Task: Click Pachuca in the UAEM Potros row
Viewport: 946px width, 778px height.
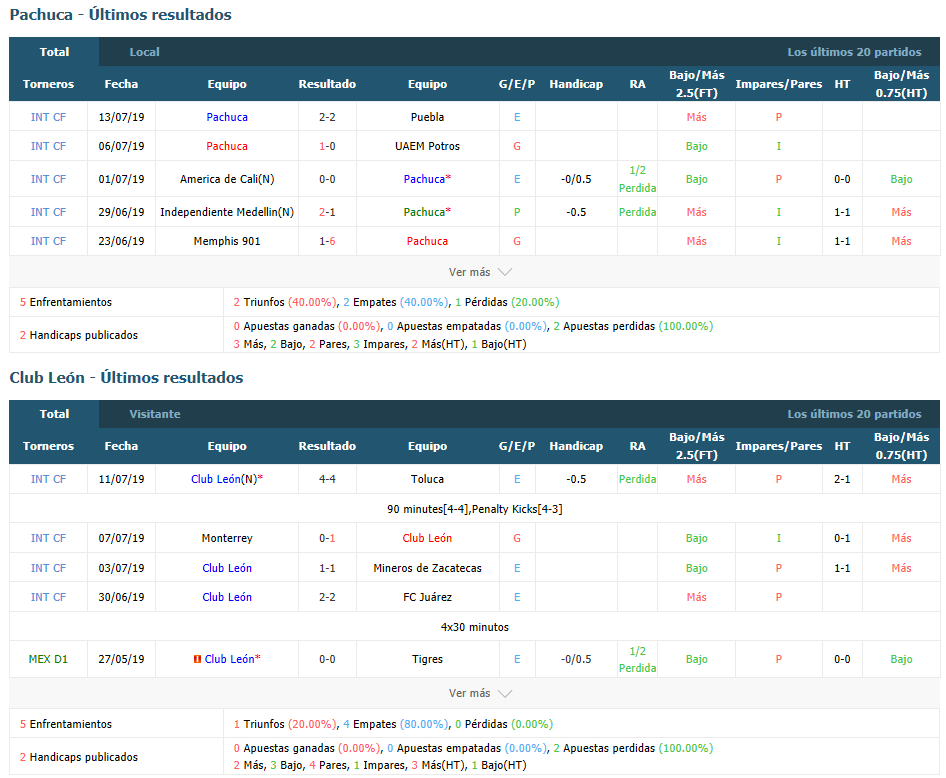Action: [x=227, y=146]
